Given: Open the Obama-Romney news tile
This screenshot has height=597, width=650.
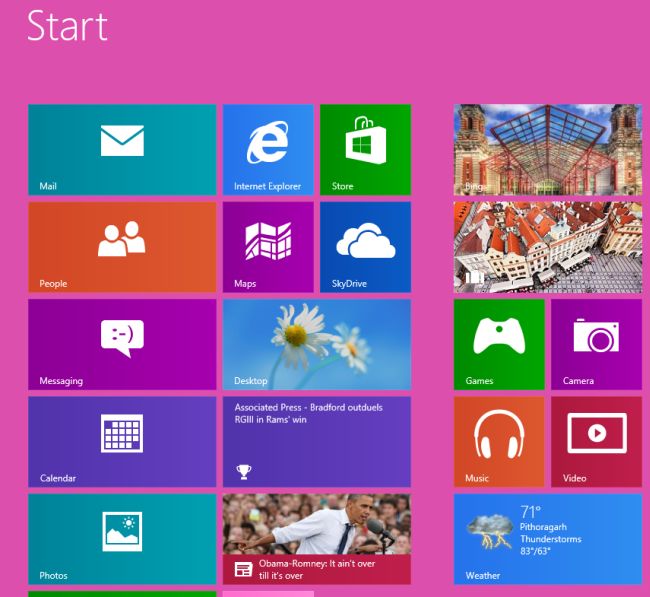Looking at the screenshot, I should point(317,539).
